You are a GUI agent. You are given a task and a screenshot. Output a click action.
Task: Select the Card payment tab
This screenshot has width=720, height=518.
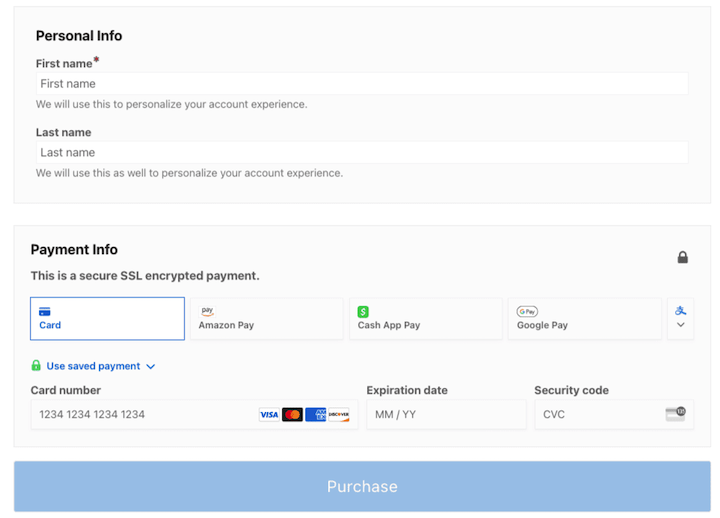click(107, 319)
